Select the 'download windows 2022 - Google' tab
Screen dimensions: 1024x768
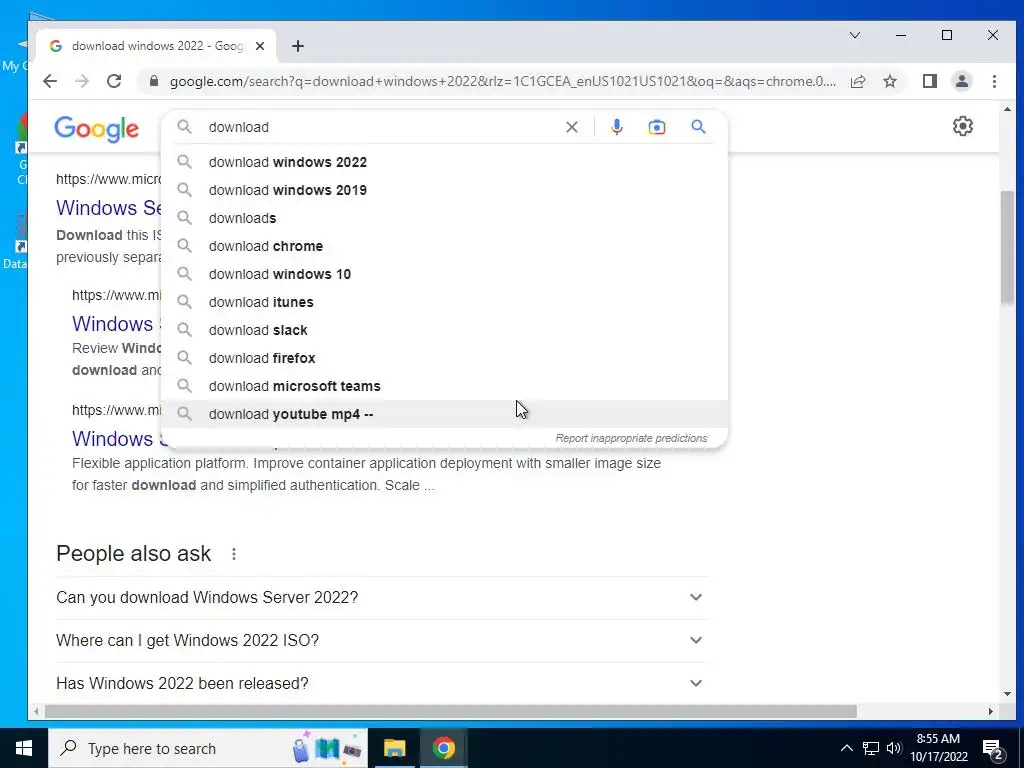tap(155, 46)
